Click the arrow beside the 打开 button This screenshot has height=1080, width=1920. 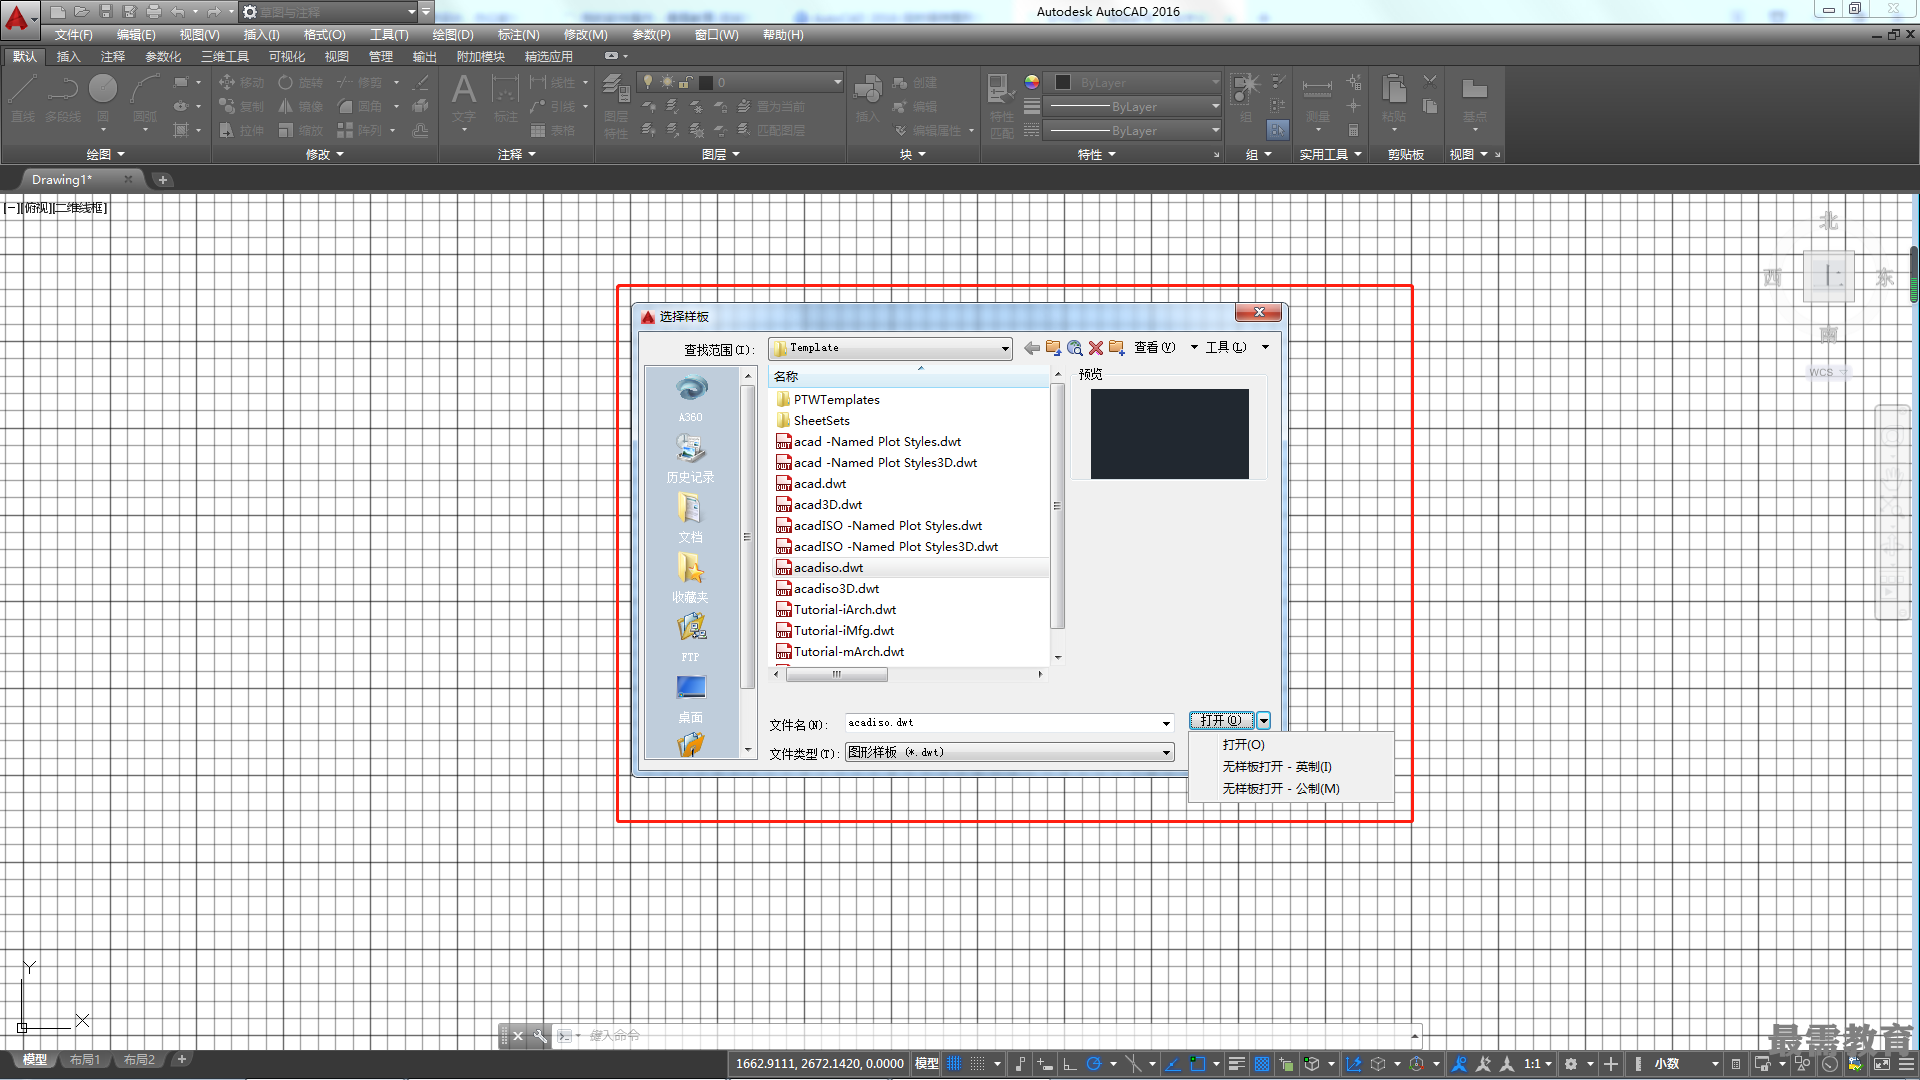point(1264,721)
